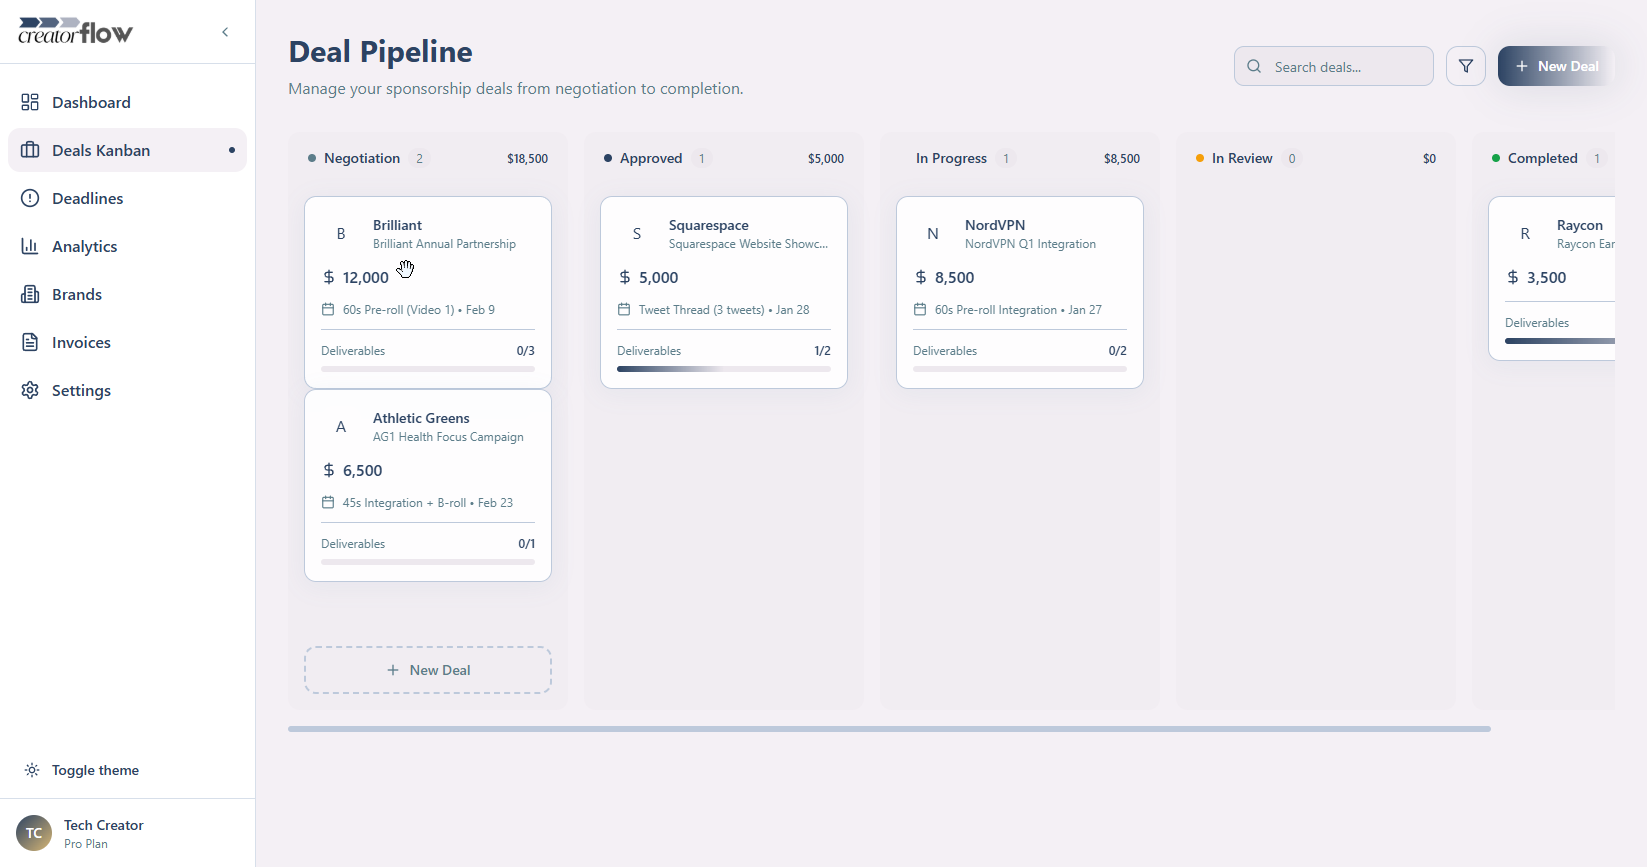The width and height of the screenshot is (1647, 867).
Task: Open Invoices using the document icon
Action: (x=30, y=342)
